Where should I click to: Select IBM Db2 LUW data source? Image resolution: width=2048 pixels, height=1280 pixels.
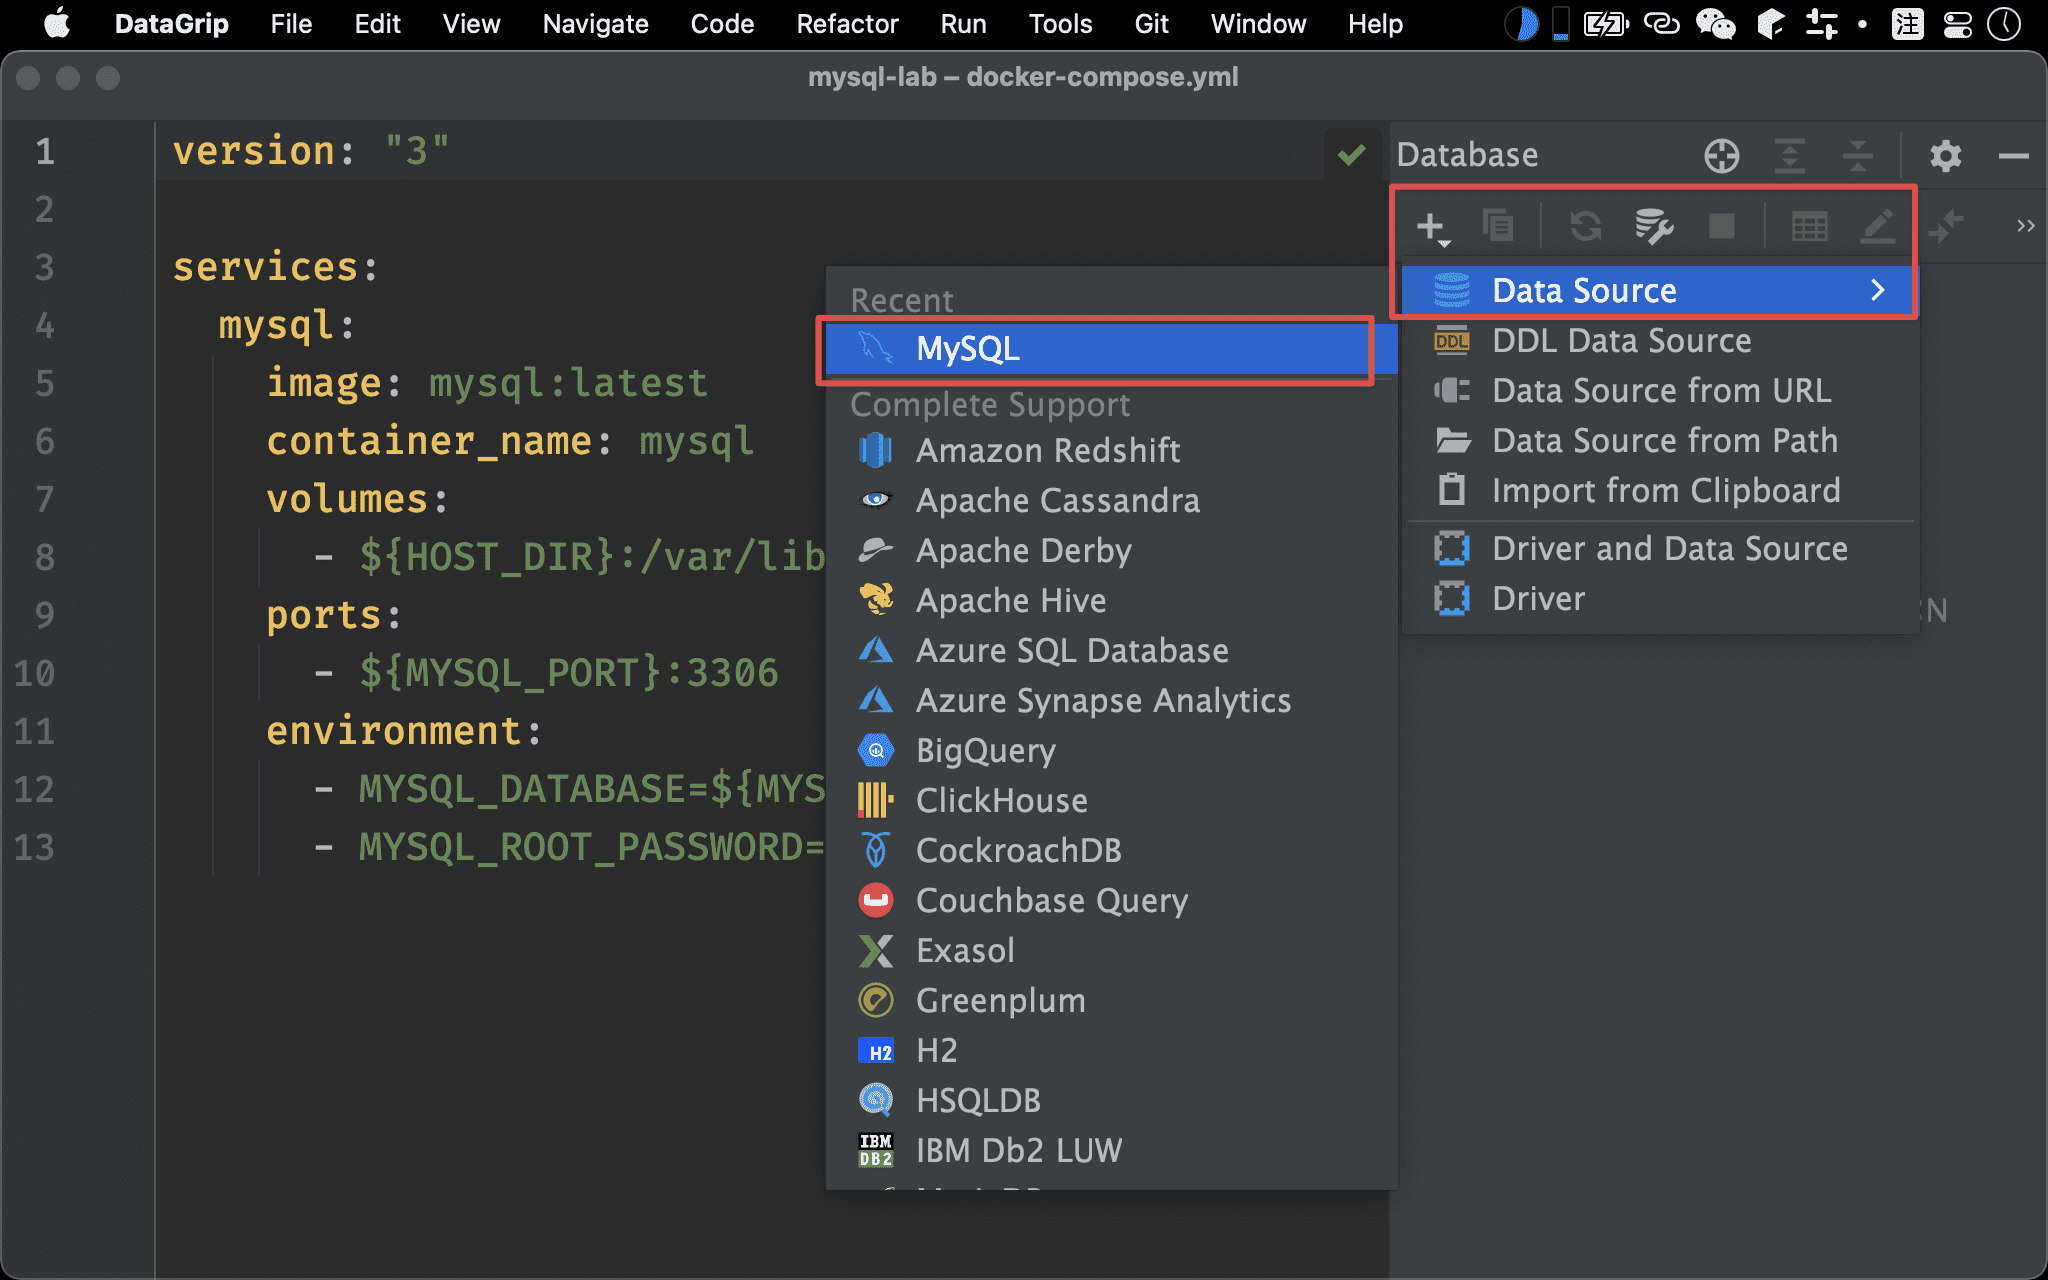(x=1111, y=1150)
